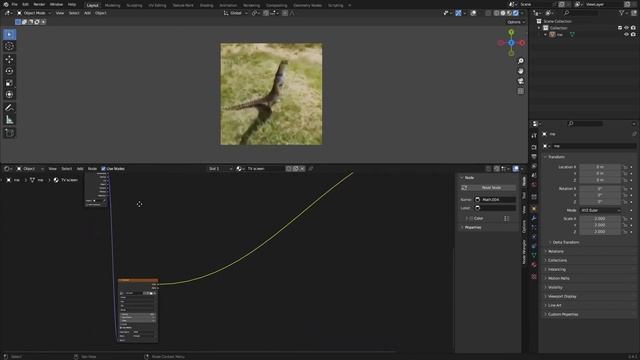Open the Object properties orange square tab
Image resolution: width=640 pixels, height=360 pixels.
[534, 209]
